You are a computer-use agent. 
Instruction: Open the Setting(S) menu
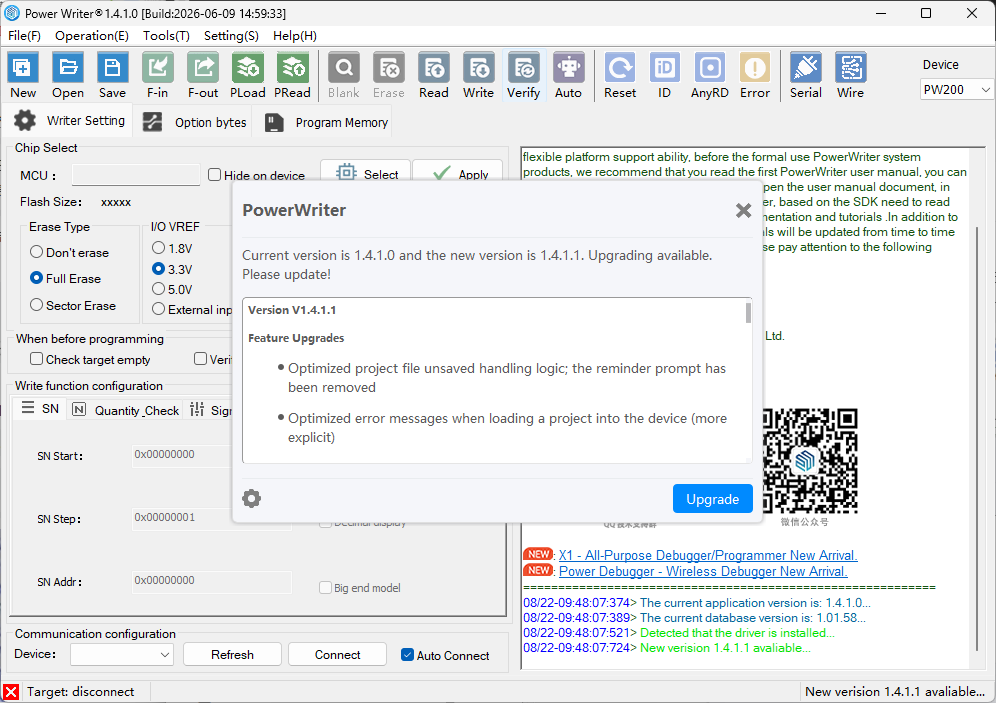[231, 36]
